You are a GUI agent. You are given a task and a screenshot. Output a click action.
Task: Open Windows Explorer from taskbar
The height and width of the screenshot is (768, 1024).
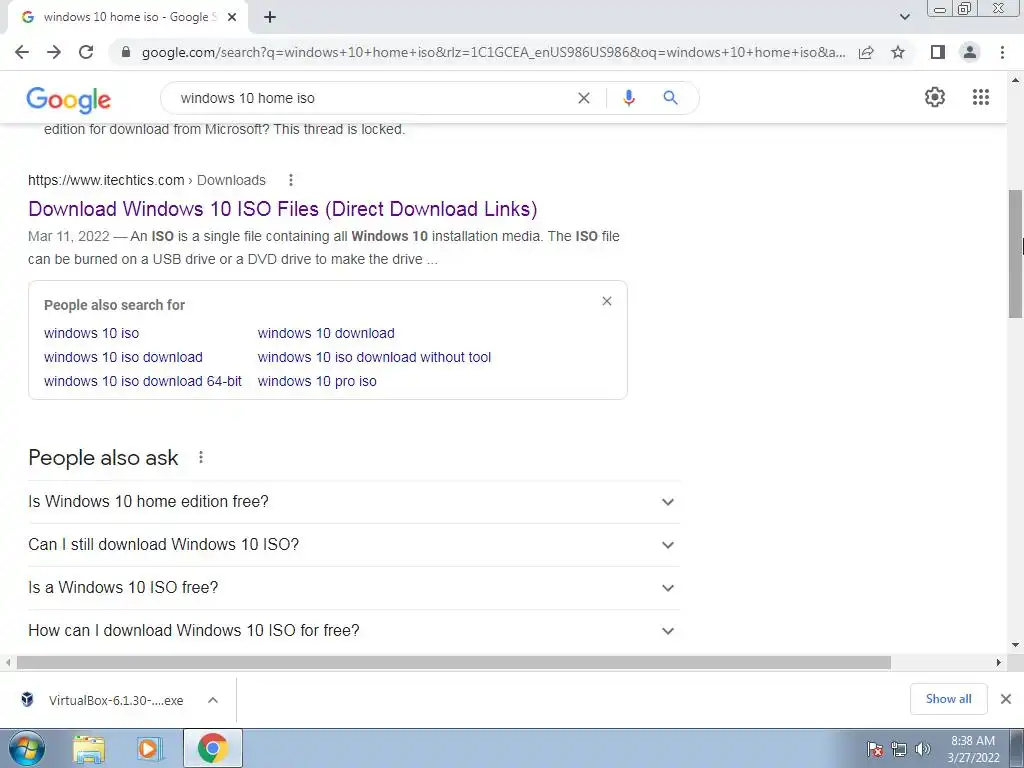click(x=89, y=748)
